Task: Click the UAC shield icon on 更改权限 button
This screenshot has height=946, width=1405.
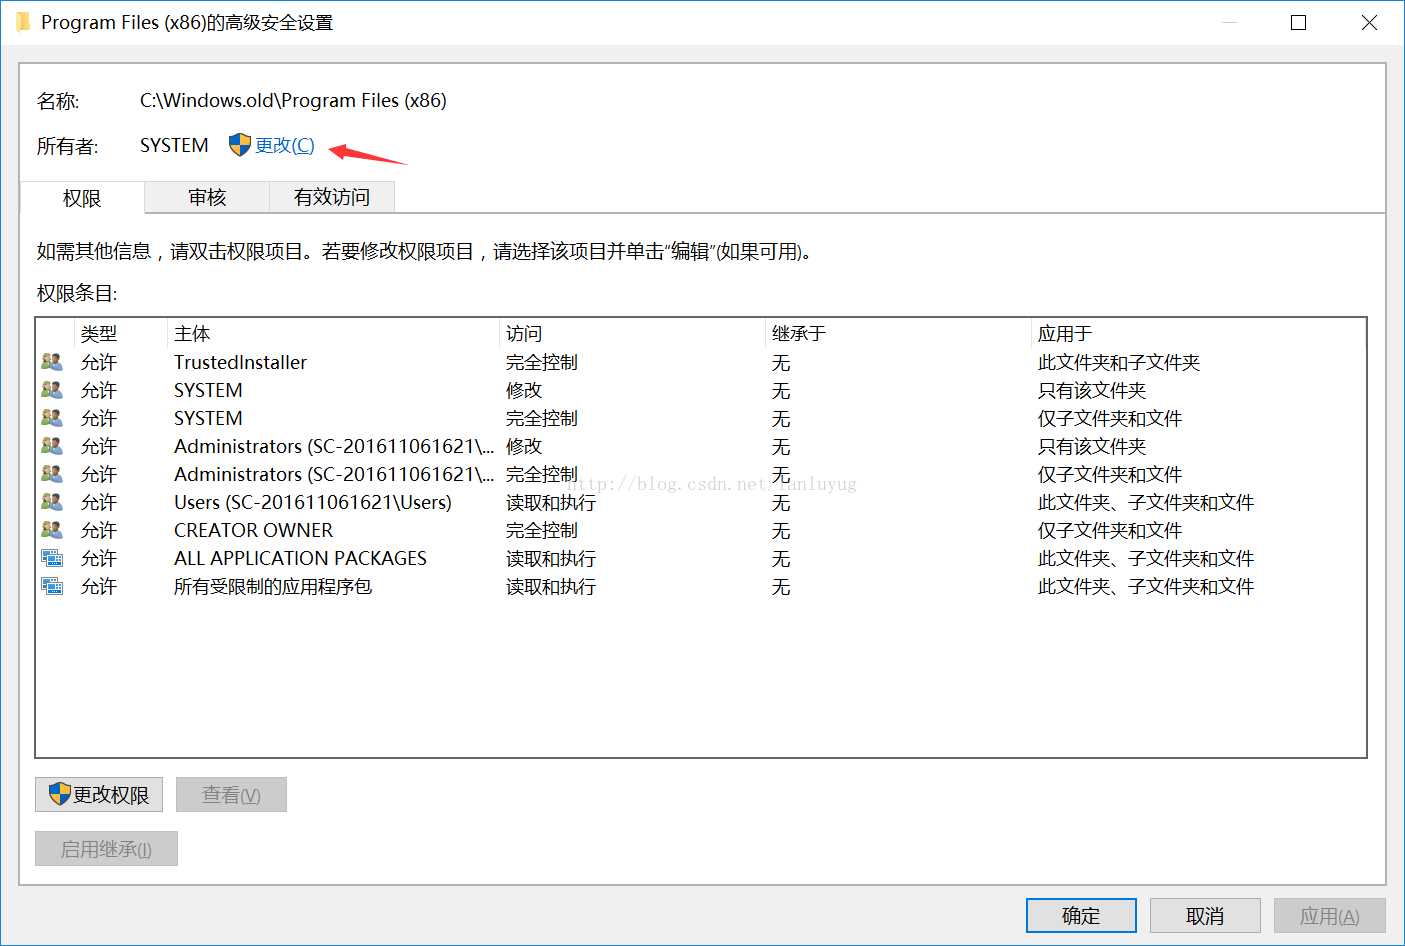Action: pyautogui.click(x=60, y=794)
